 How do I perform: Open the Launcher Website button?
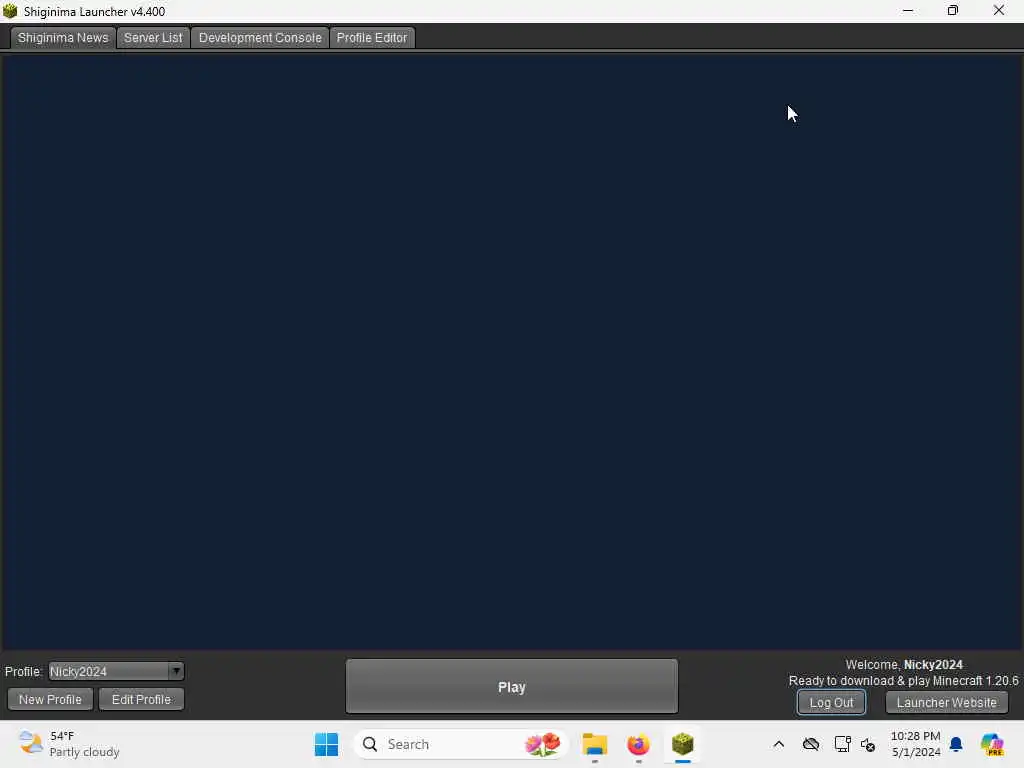point(946,703)
